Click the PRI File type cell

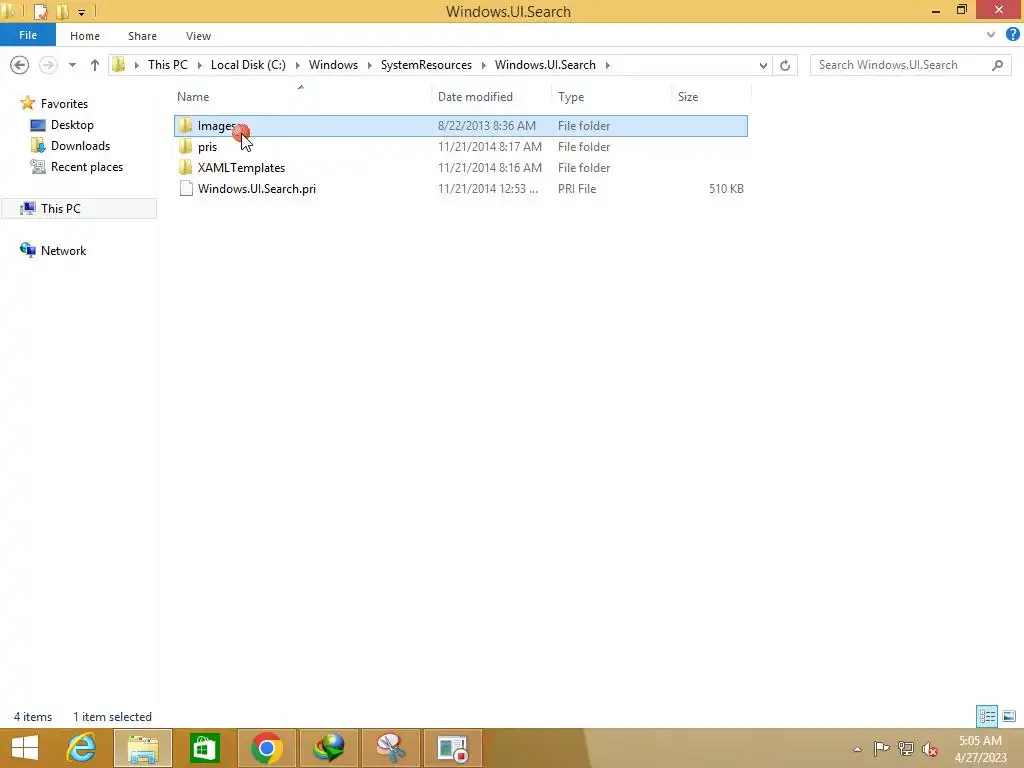pyautogui.click(x=577, y=189)
